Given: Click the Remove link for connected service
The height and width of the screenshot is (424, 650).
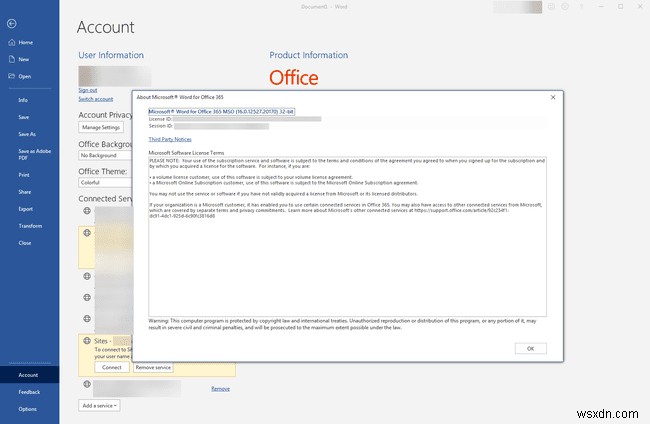Looking at the screenshot, I should click(221, 388).
